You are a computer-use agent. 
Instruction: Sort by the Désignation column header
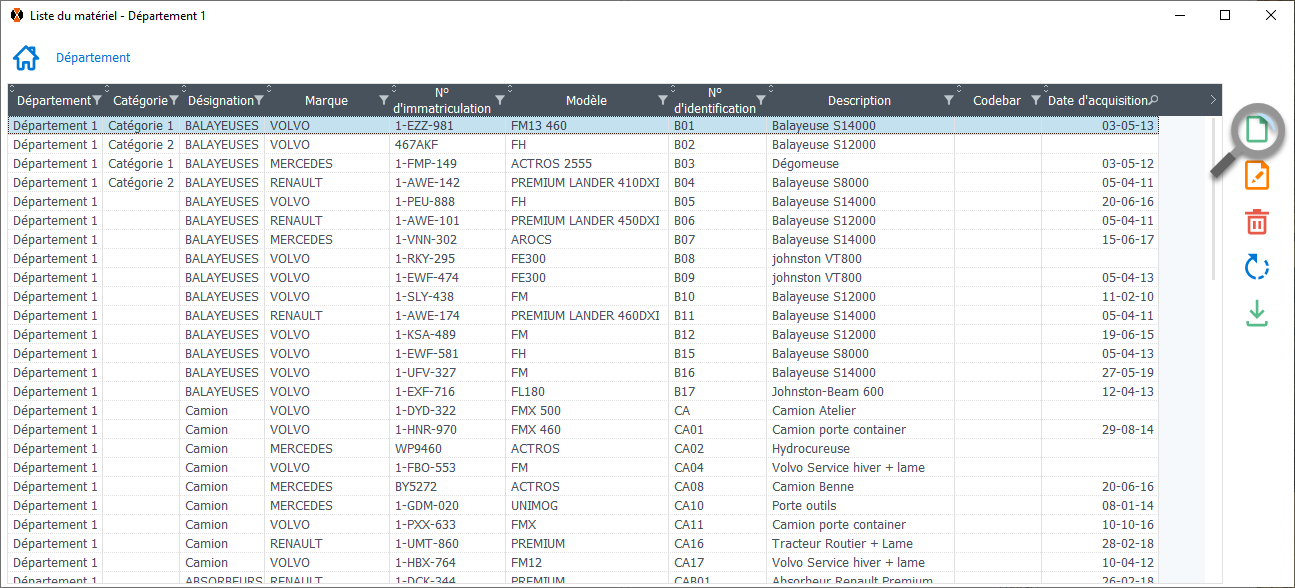(220, 100)
